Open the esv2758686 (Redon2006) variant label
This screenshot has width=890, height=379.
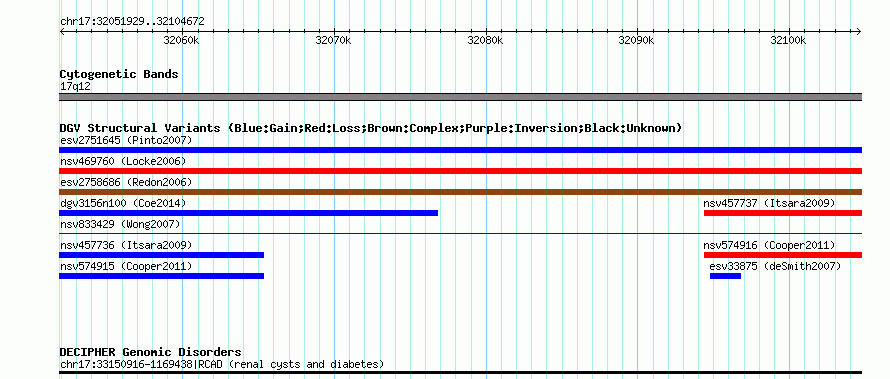click(x=126, y=182)
